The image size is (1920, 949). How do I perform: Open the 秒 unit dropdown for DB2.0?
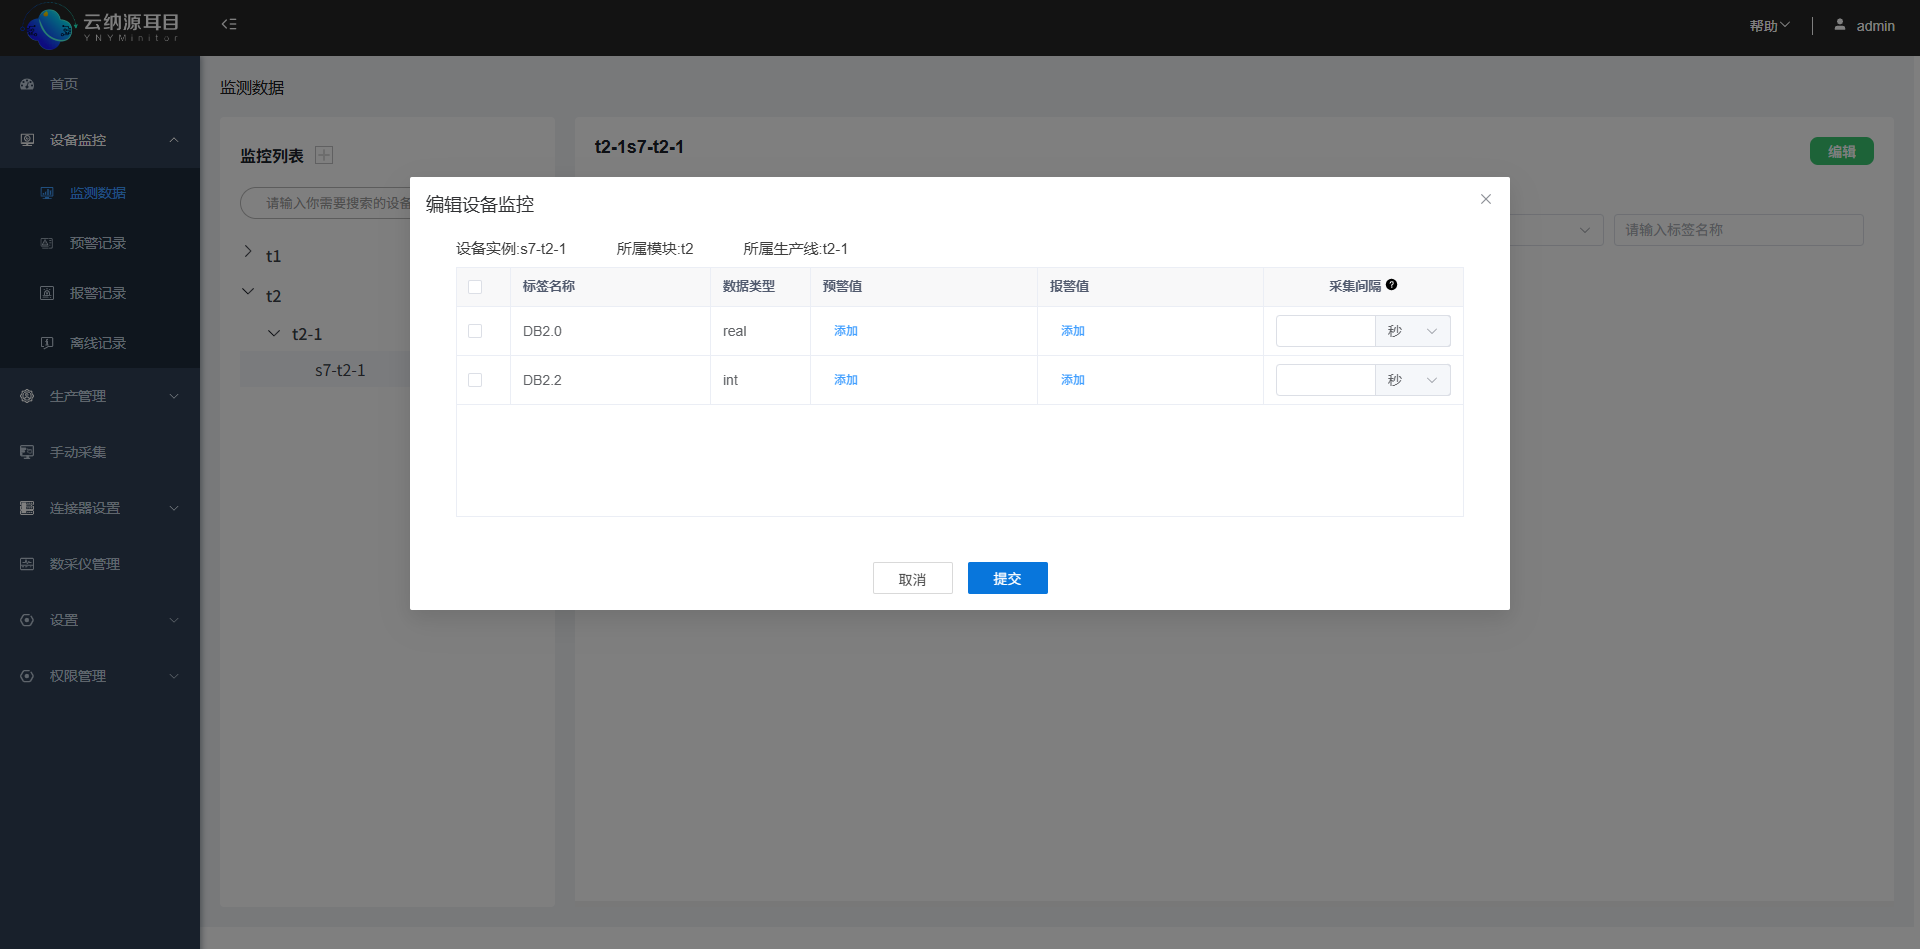tap(1412, 331)
